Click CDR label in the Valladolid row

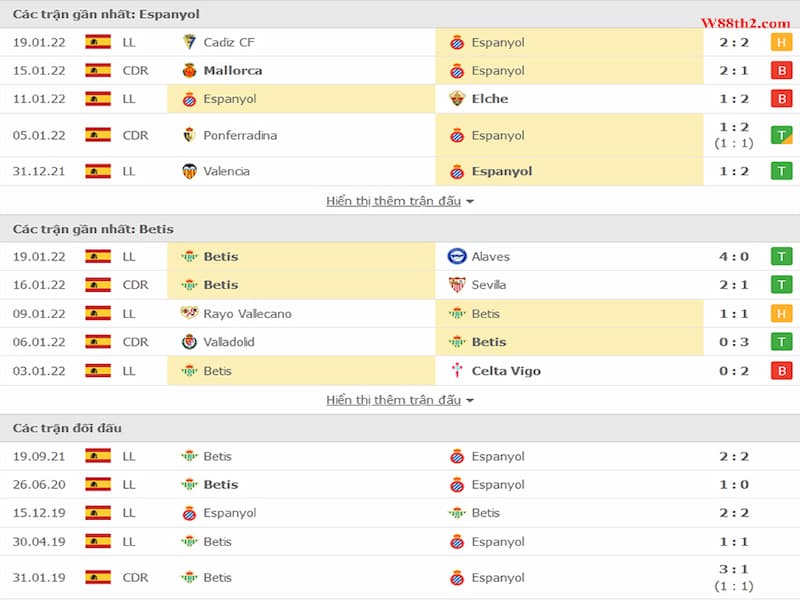pos(135,342)
